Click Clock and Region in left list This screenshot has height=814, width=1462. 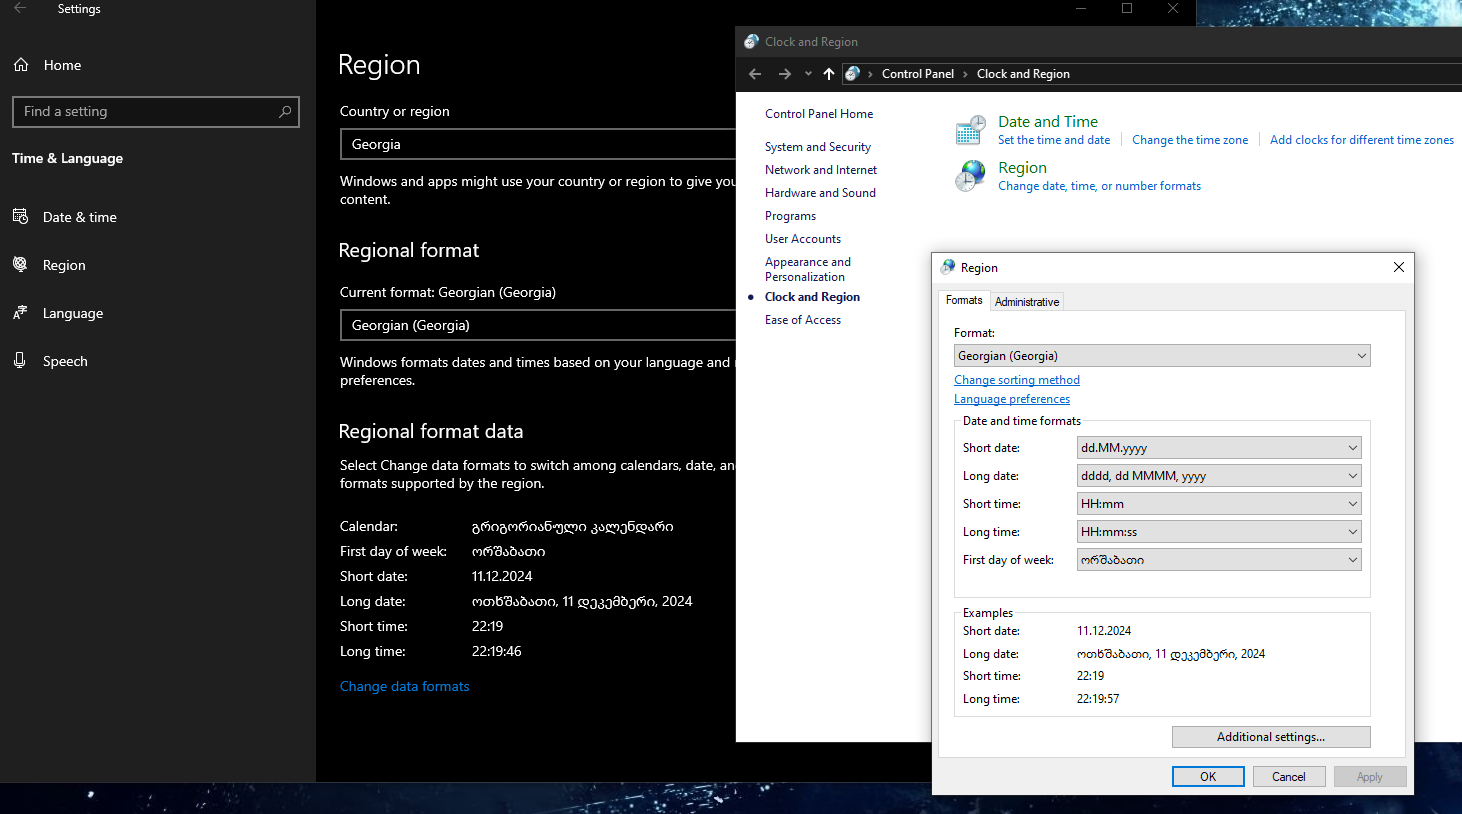point(812,297)
